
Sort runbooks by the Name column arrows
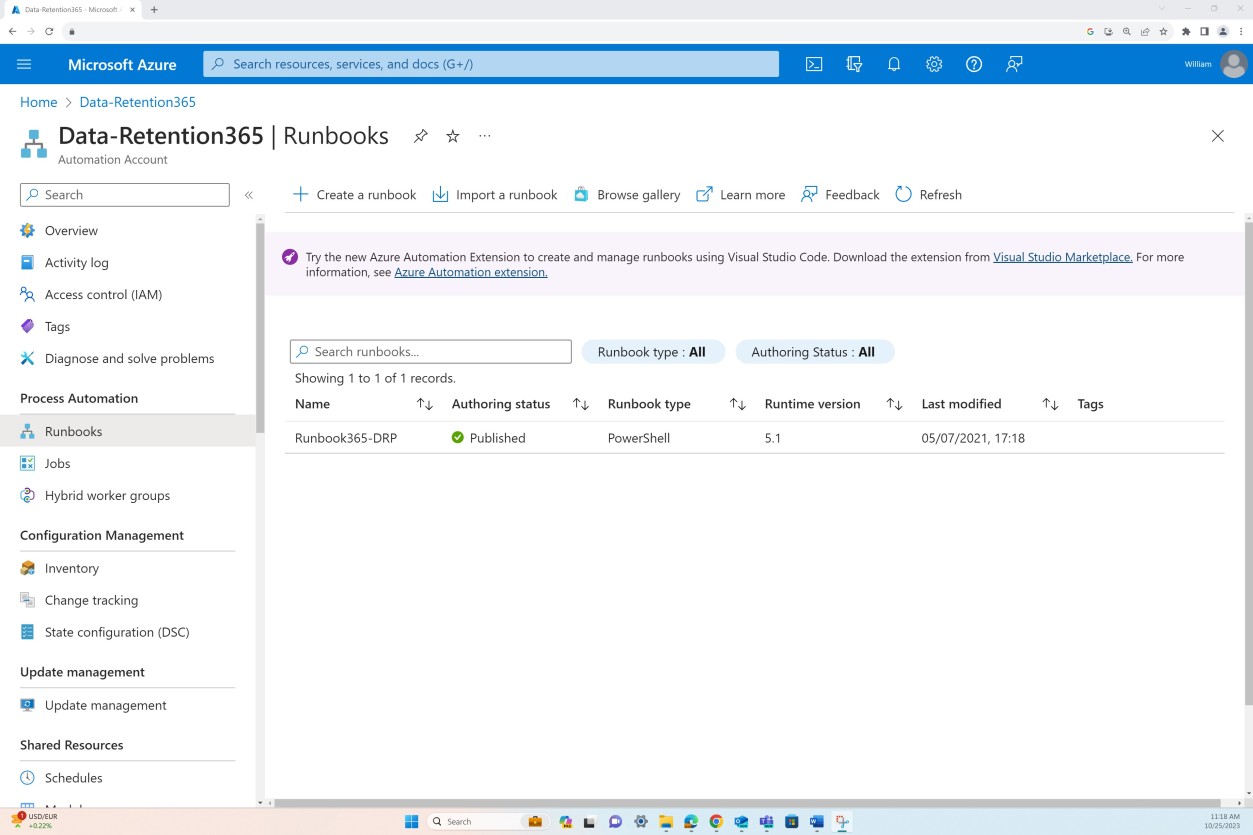424,404
